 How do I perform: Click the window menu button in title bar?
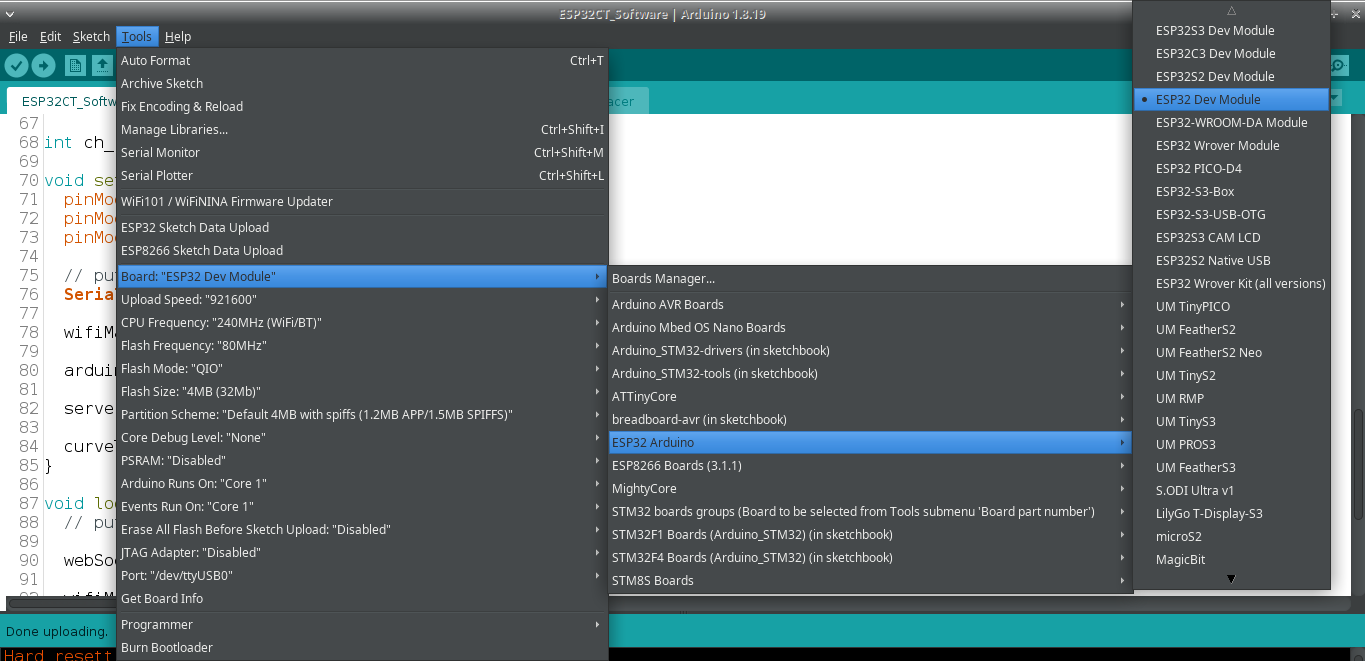[10, 13]
